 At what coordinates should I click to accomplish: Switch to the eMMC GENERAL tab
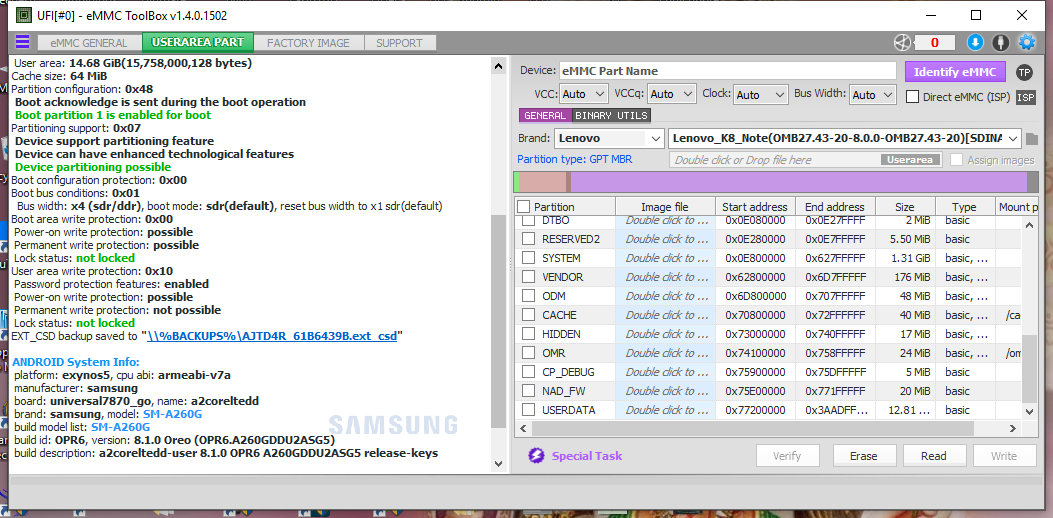89,43
